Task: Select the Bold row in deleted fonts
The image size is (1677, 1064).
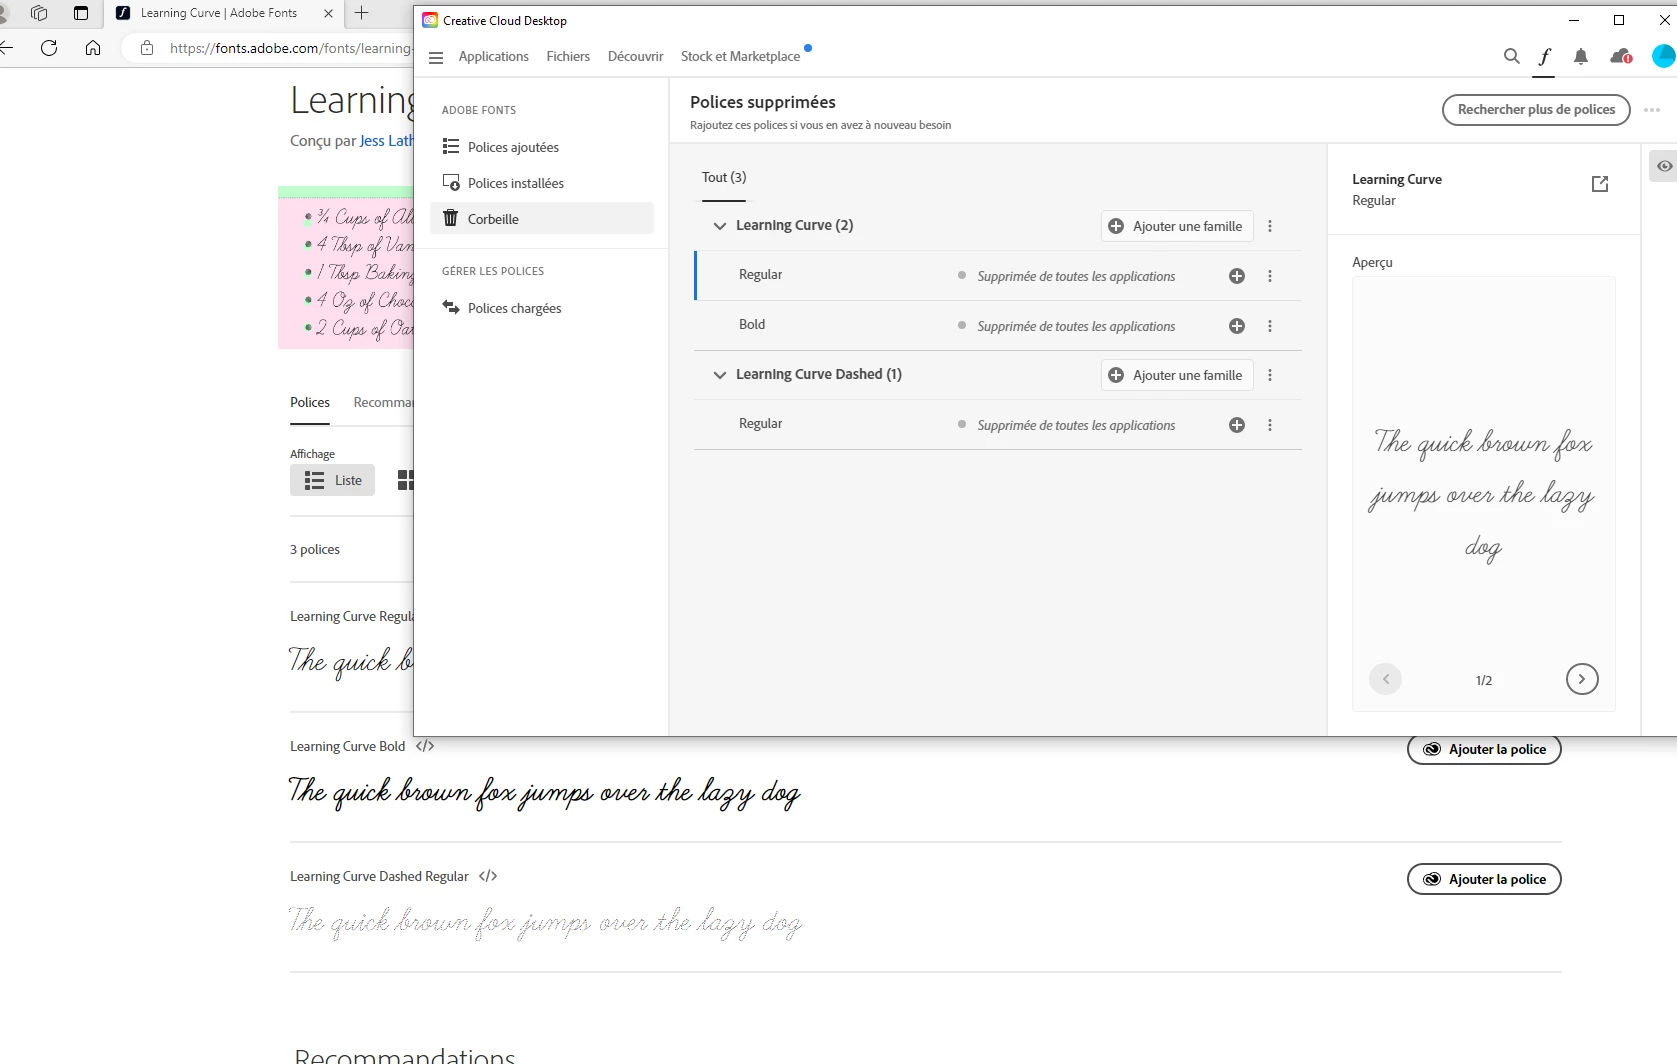Action: pyautogui.click(x=998, y=326)
